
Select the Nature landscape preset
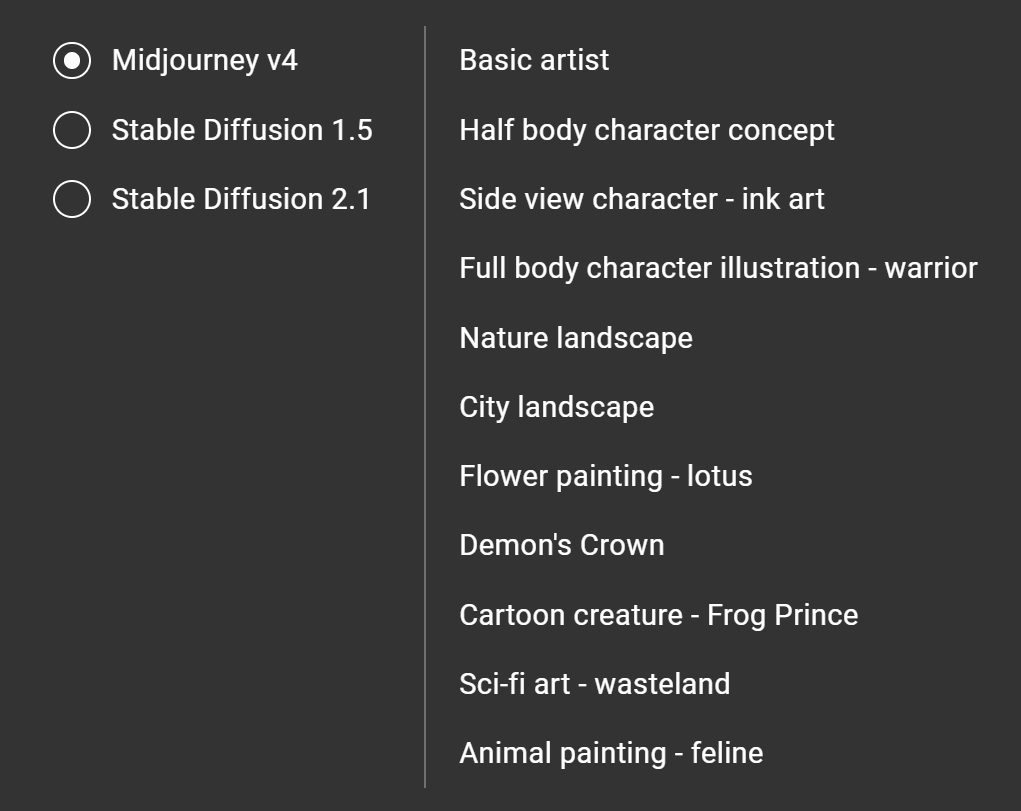click(575, 338)
